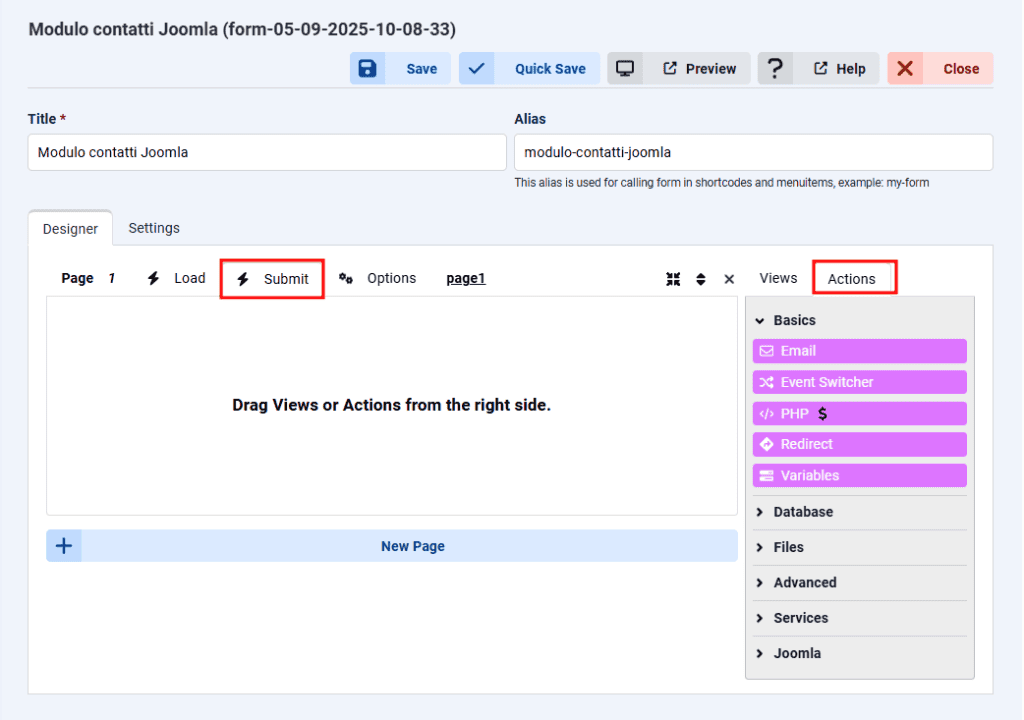Switch to the Settings tab
Viewport: 1024px width, 720px height.
point(154,228)
